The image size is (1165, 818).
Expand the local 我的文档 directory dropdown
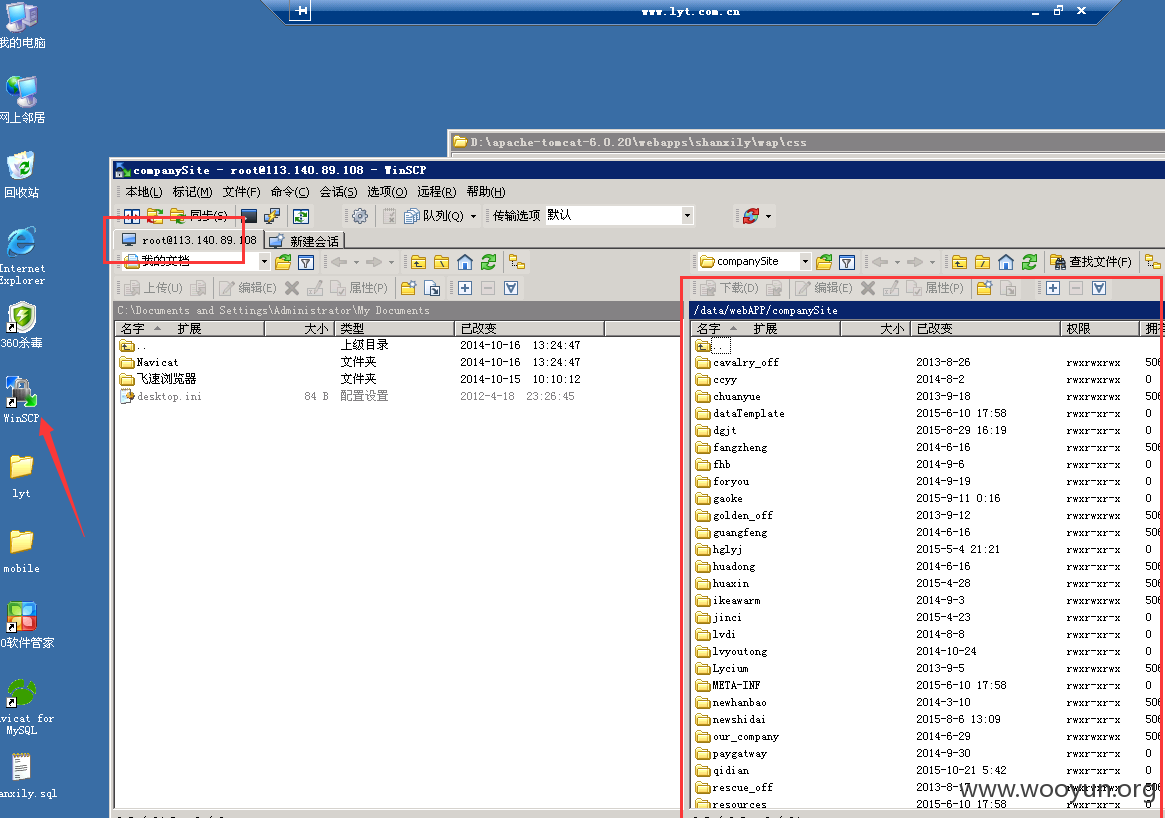(x=264, y=262)
